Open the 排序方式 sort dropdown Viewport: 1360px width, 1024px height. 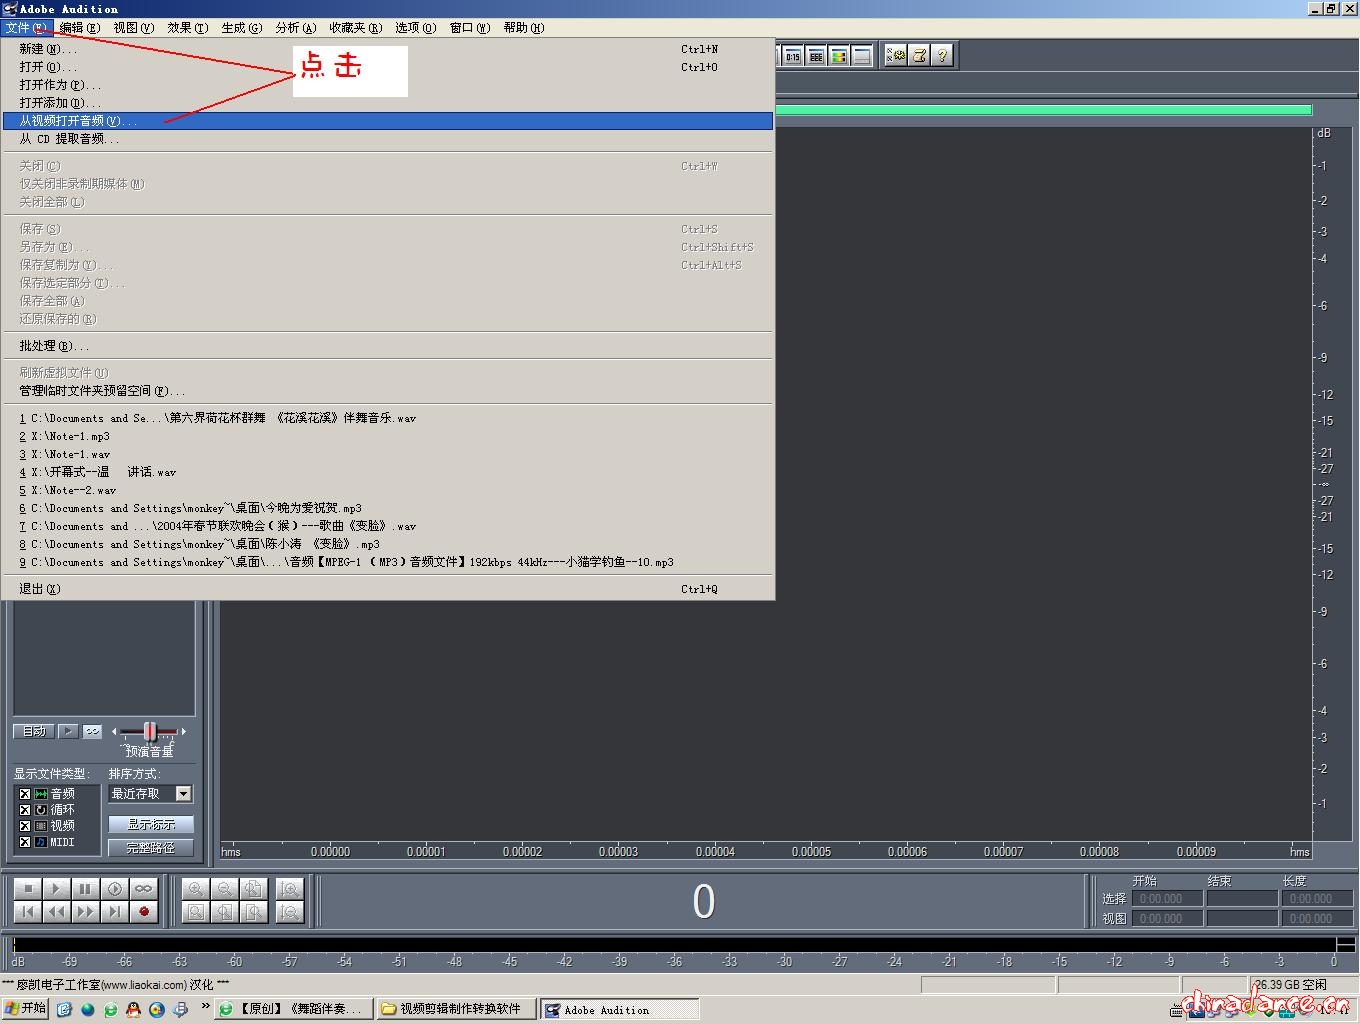click(x=183, y=794)
